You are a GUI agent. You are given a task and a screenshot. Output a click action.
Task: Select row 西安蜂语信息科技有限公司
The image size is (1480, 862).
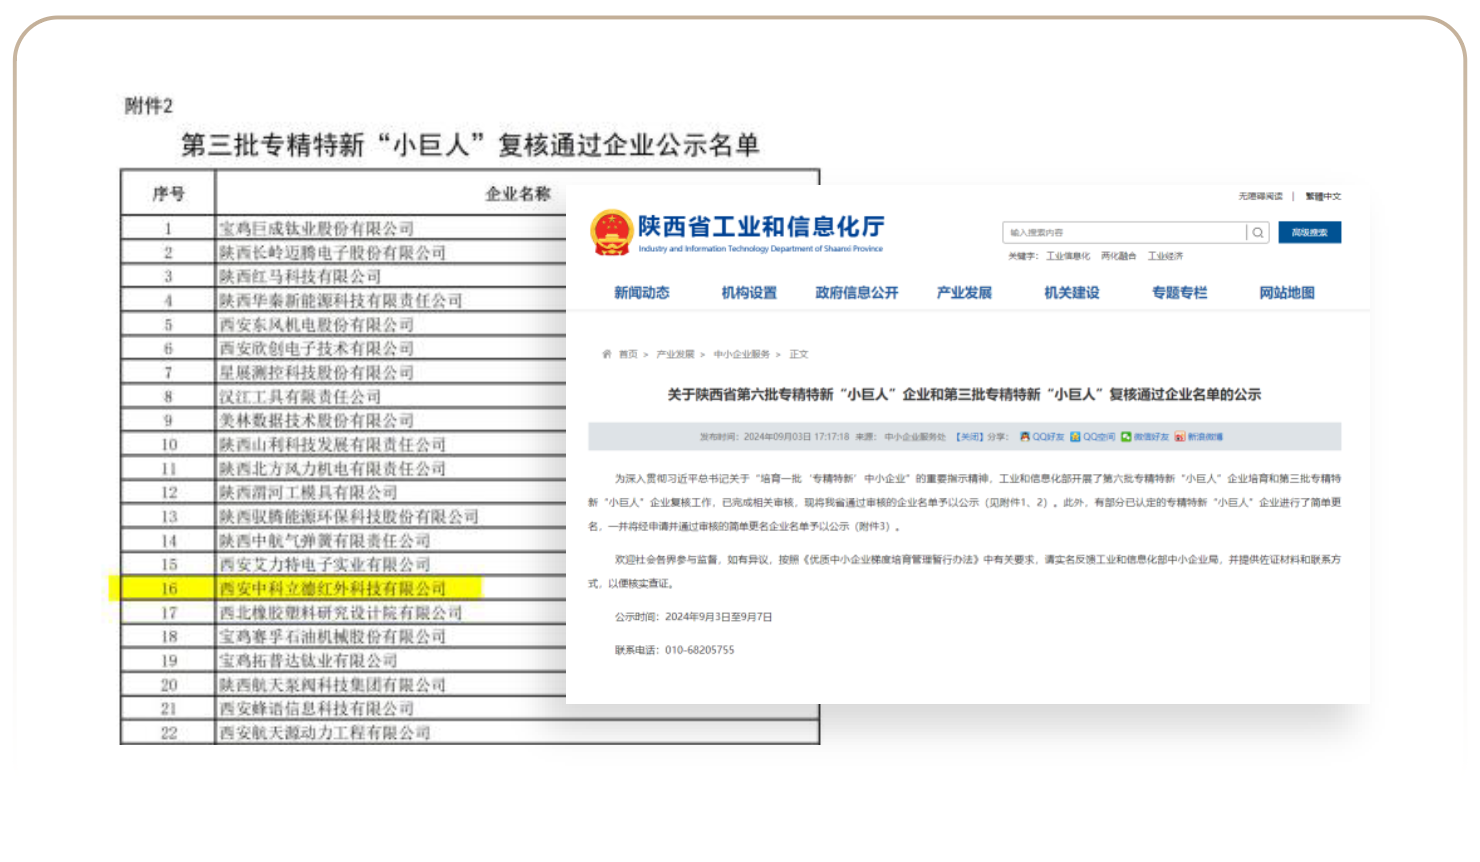click(316, 709)
